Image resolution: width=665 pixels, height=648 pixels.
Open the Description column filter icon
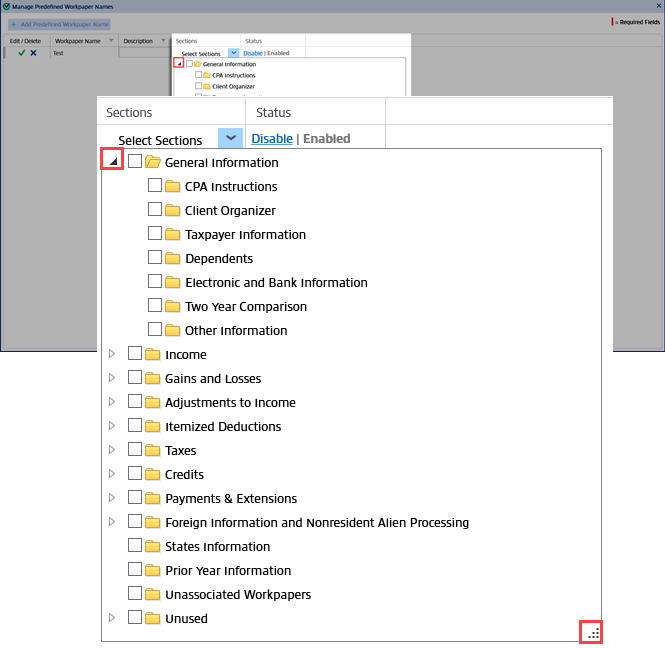[x=162, y=41]
